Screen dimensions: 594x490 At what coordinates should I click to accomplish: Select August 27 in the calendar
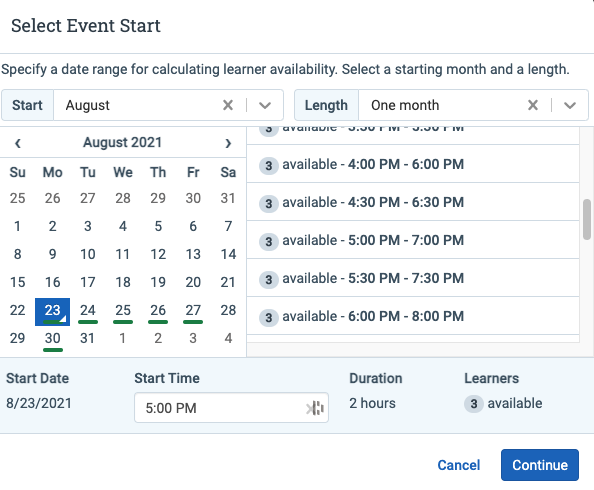click(x=193, y=312)
